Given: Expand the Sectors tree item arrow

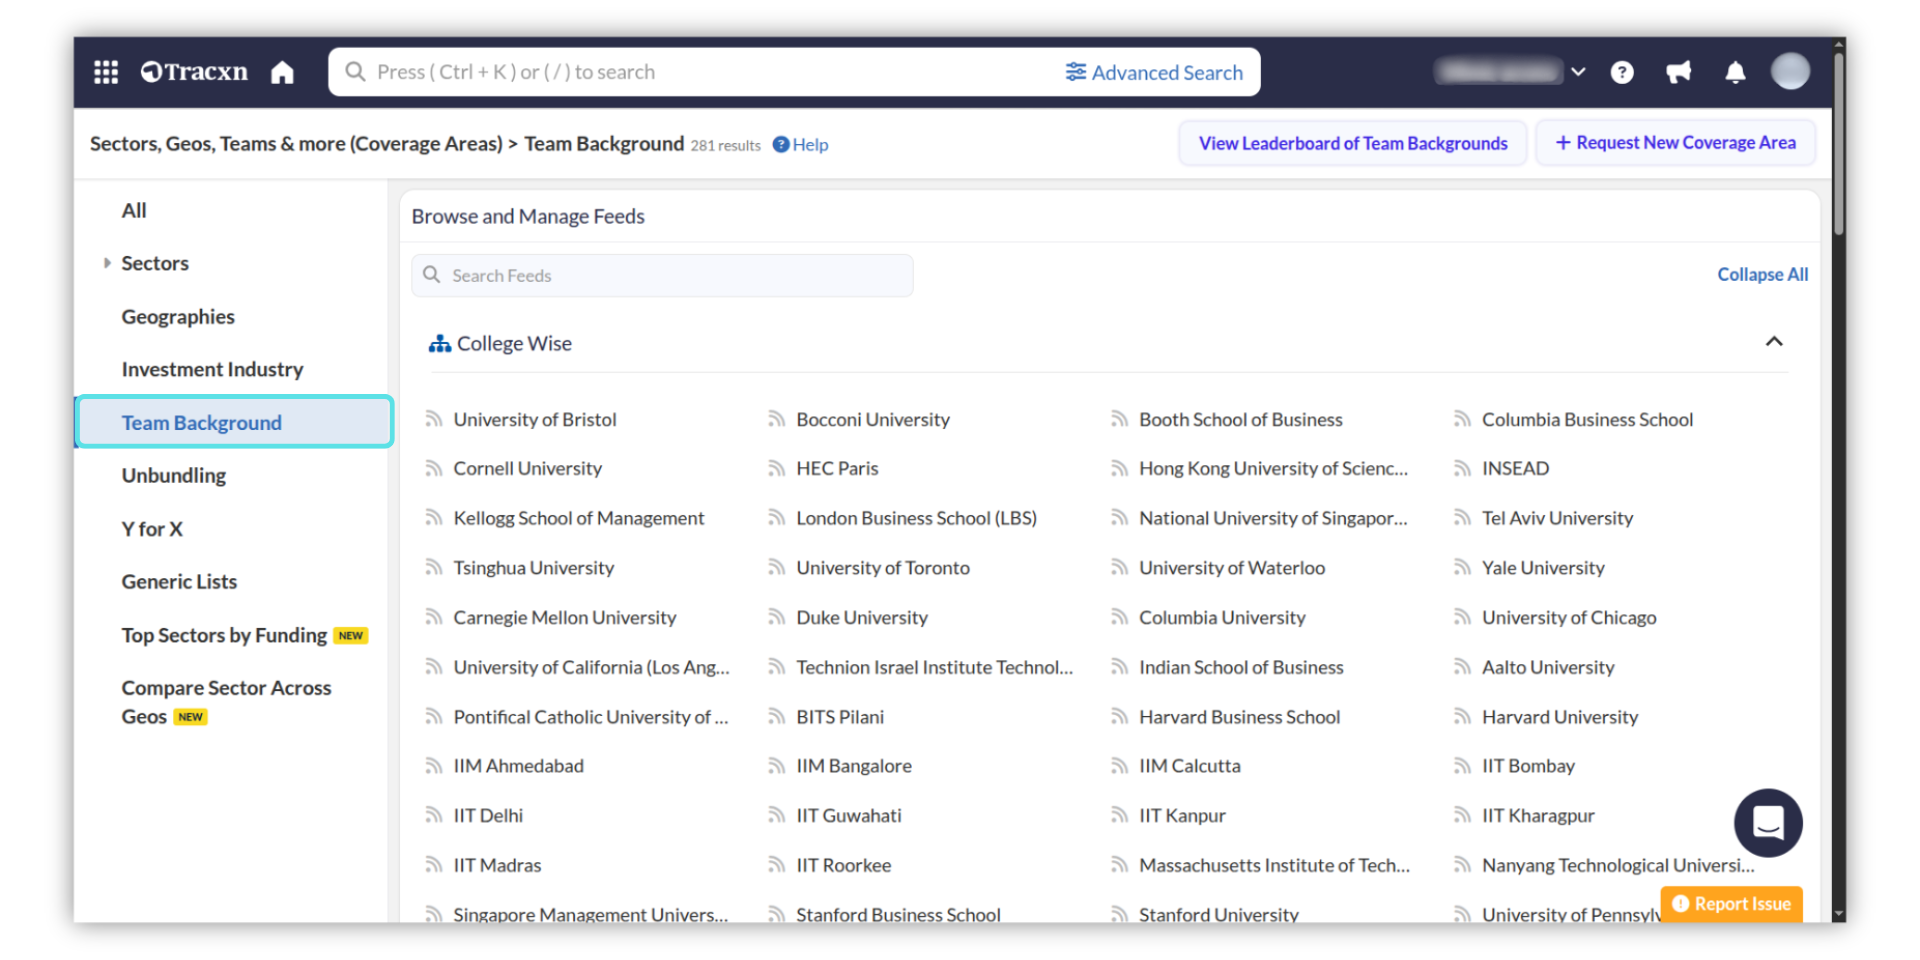Looking at the screenshot, I should (107, 263).
